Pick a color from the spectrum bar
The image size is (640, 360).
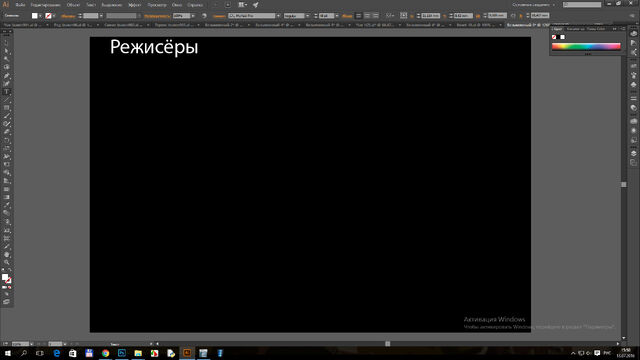[586, 47]
